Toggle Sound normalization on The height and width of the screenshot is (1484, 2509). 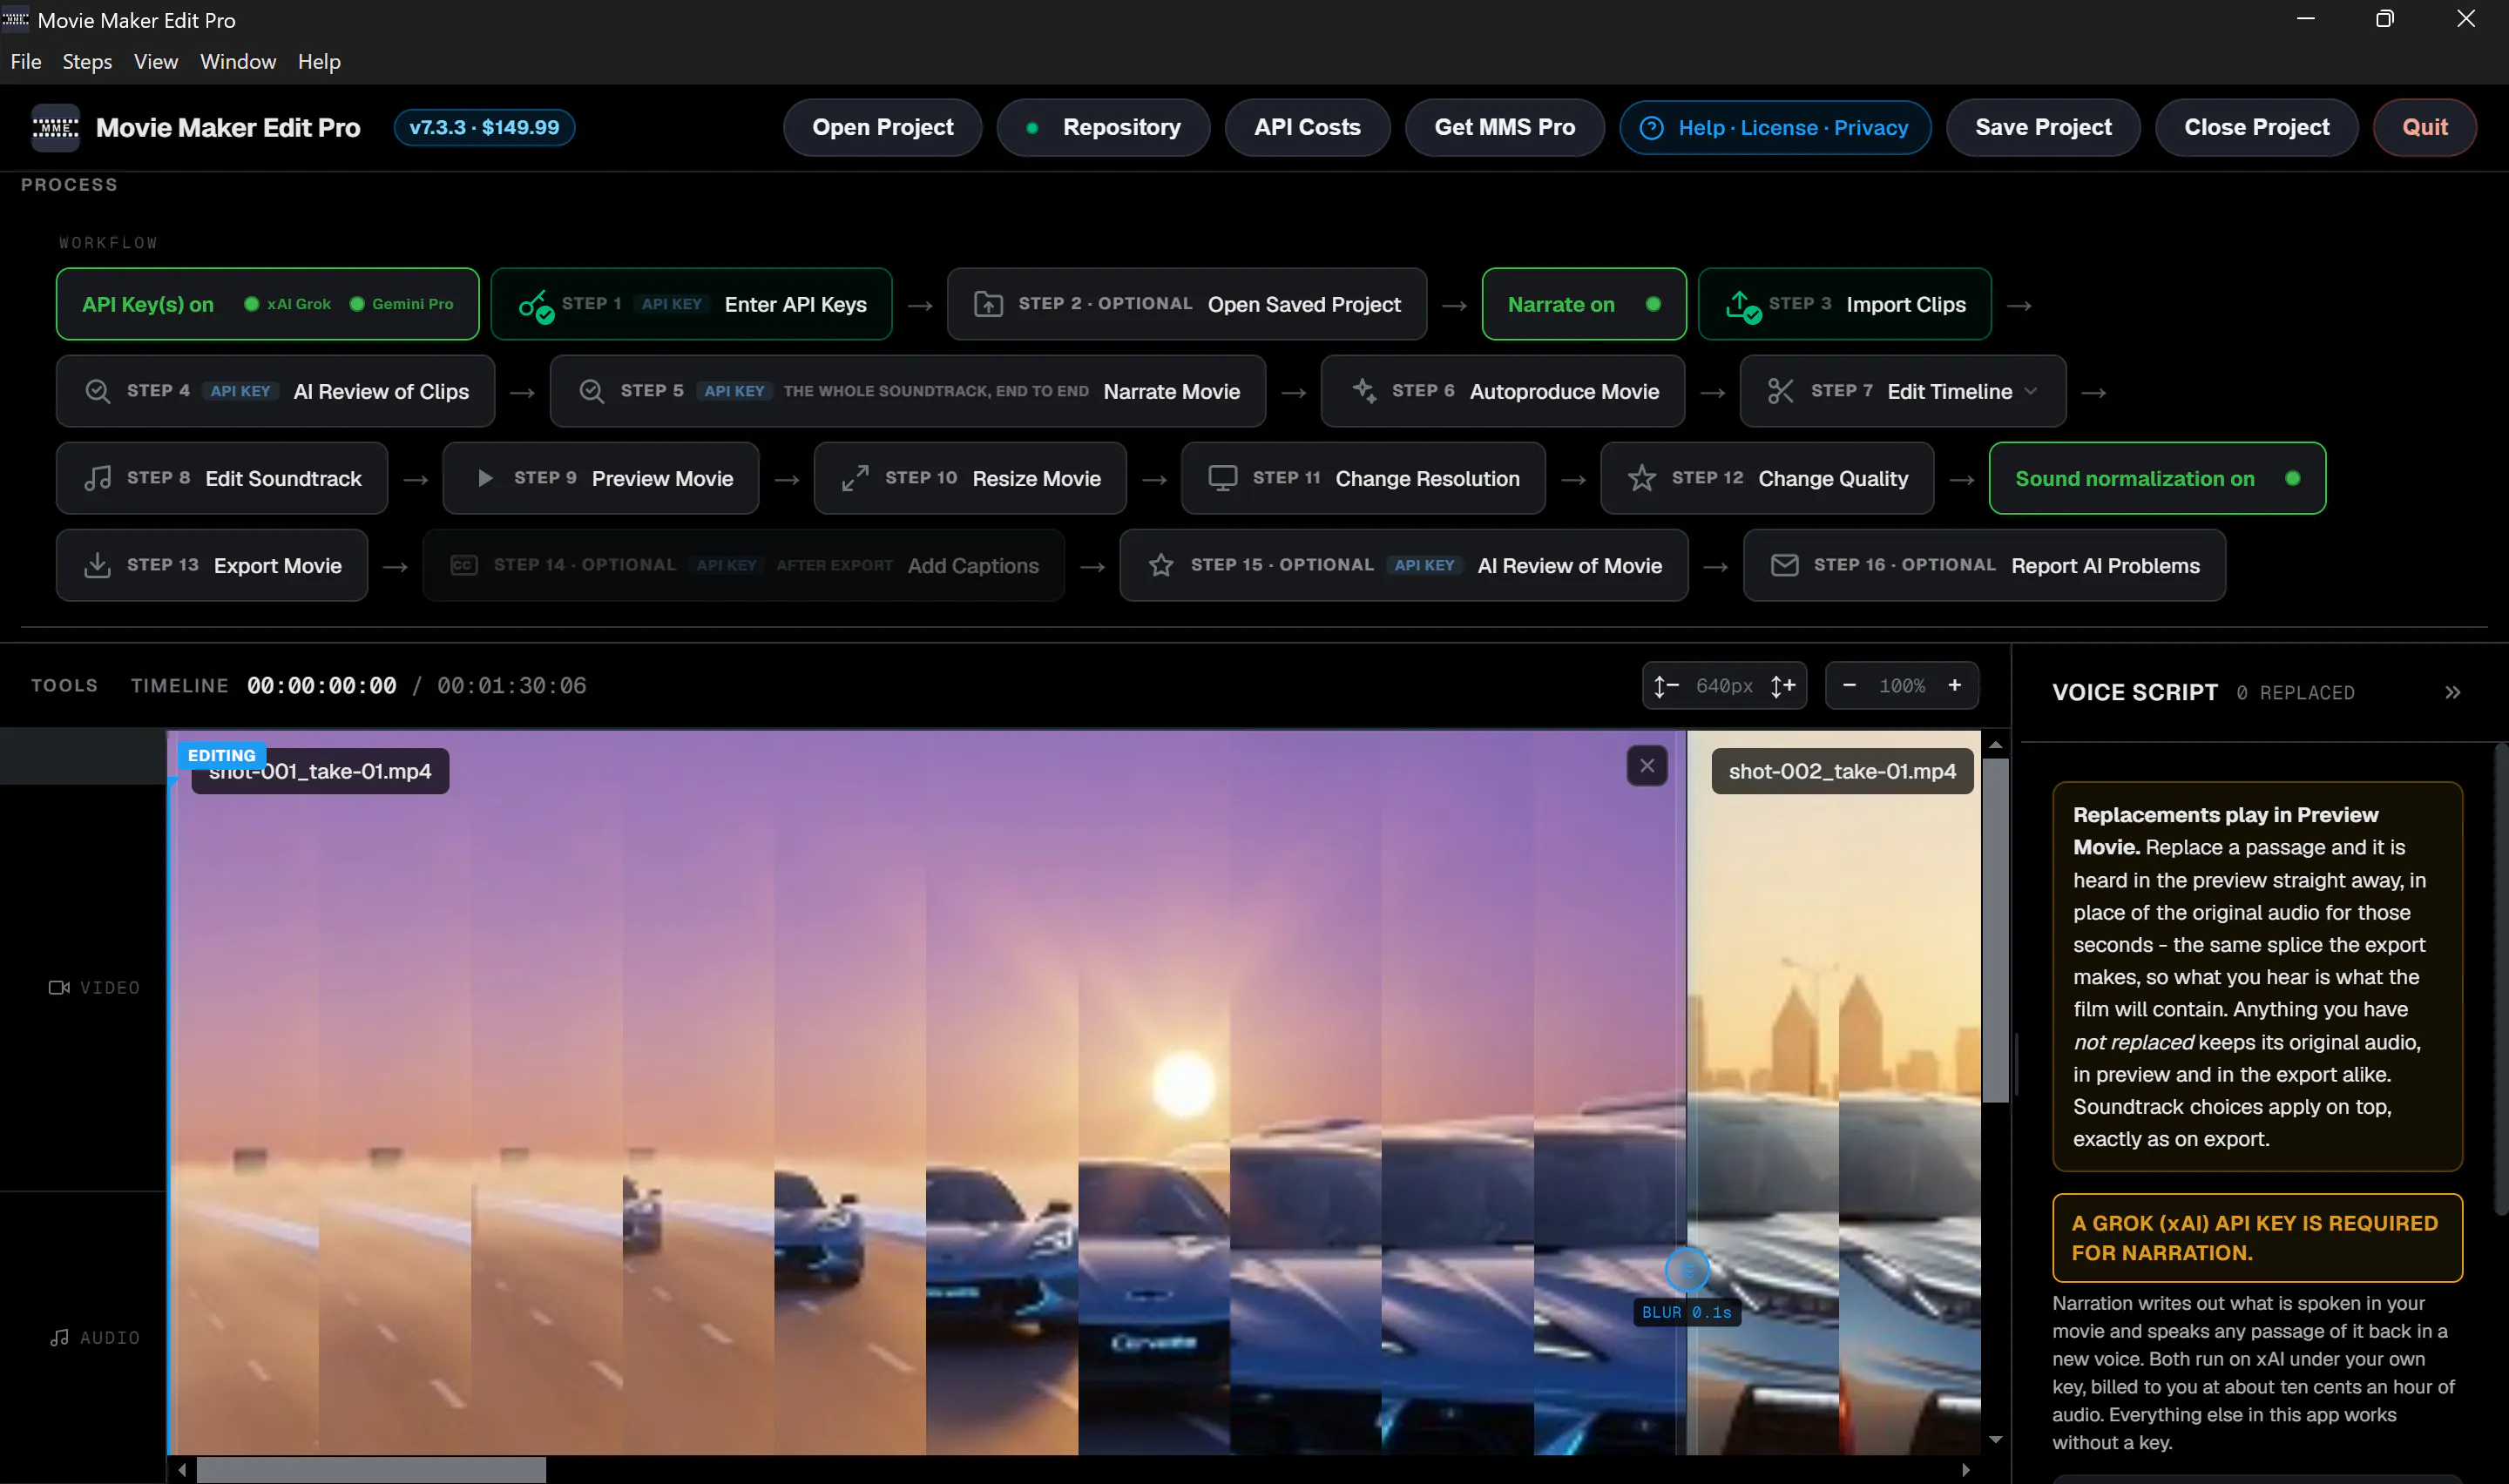2156,478
